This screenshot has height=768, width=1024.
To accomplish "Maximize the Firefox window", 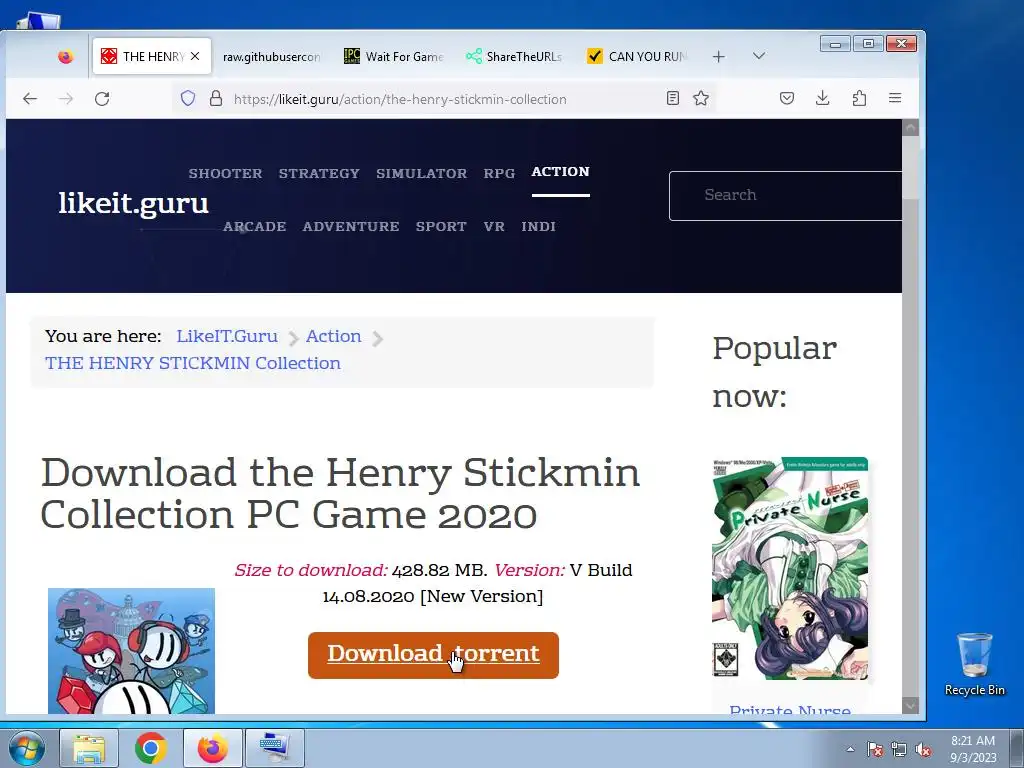I will click(868, 44).
